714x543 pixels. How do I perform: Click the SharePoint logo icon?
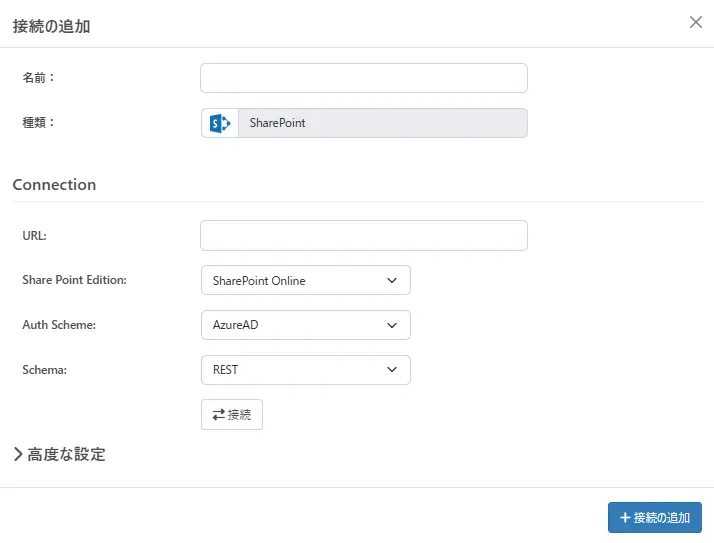coord(220,123)
